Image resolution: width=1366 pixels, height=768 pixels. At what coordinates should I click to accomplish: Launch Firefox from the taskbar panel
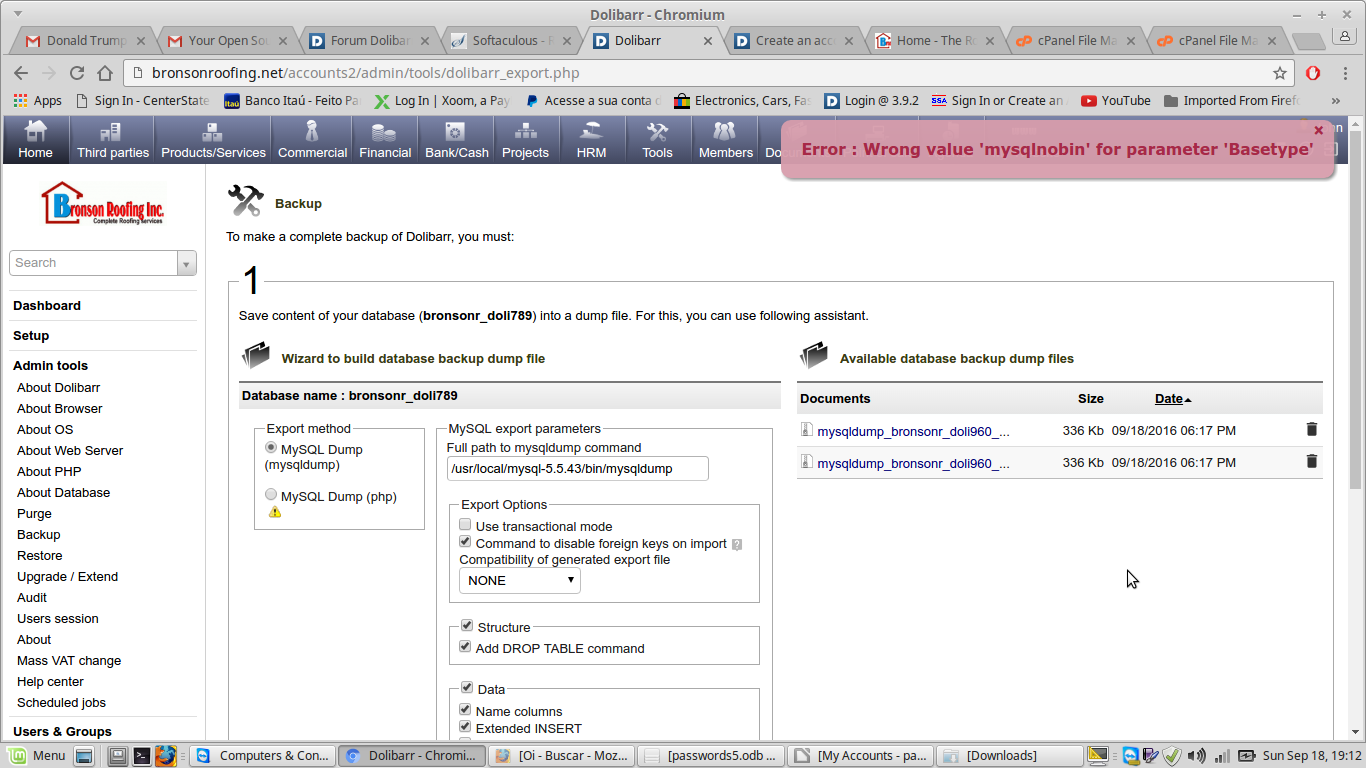165,755
